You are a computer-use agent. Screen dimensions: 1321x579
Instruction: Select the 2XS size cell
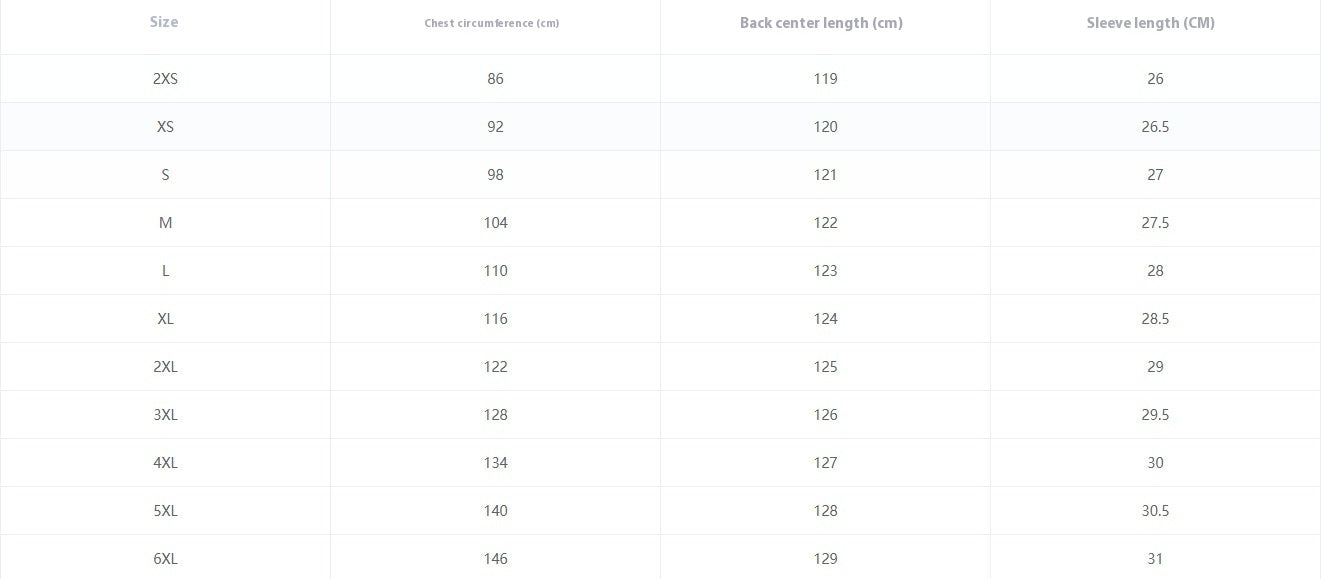(165, 79)
